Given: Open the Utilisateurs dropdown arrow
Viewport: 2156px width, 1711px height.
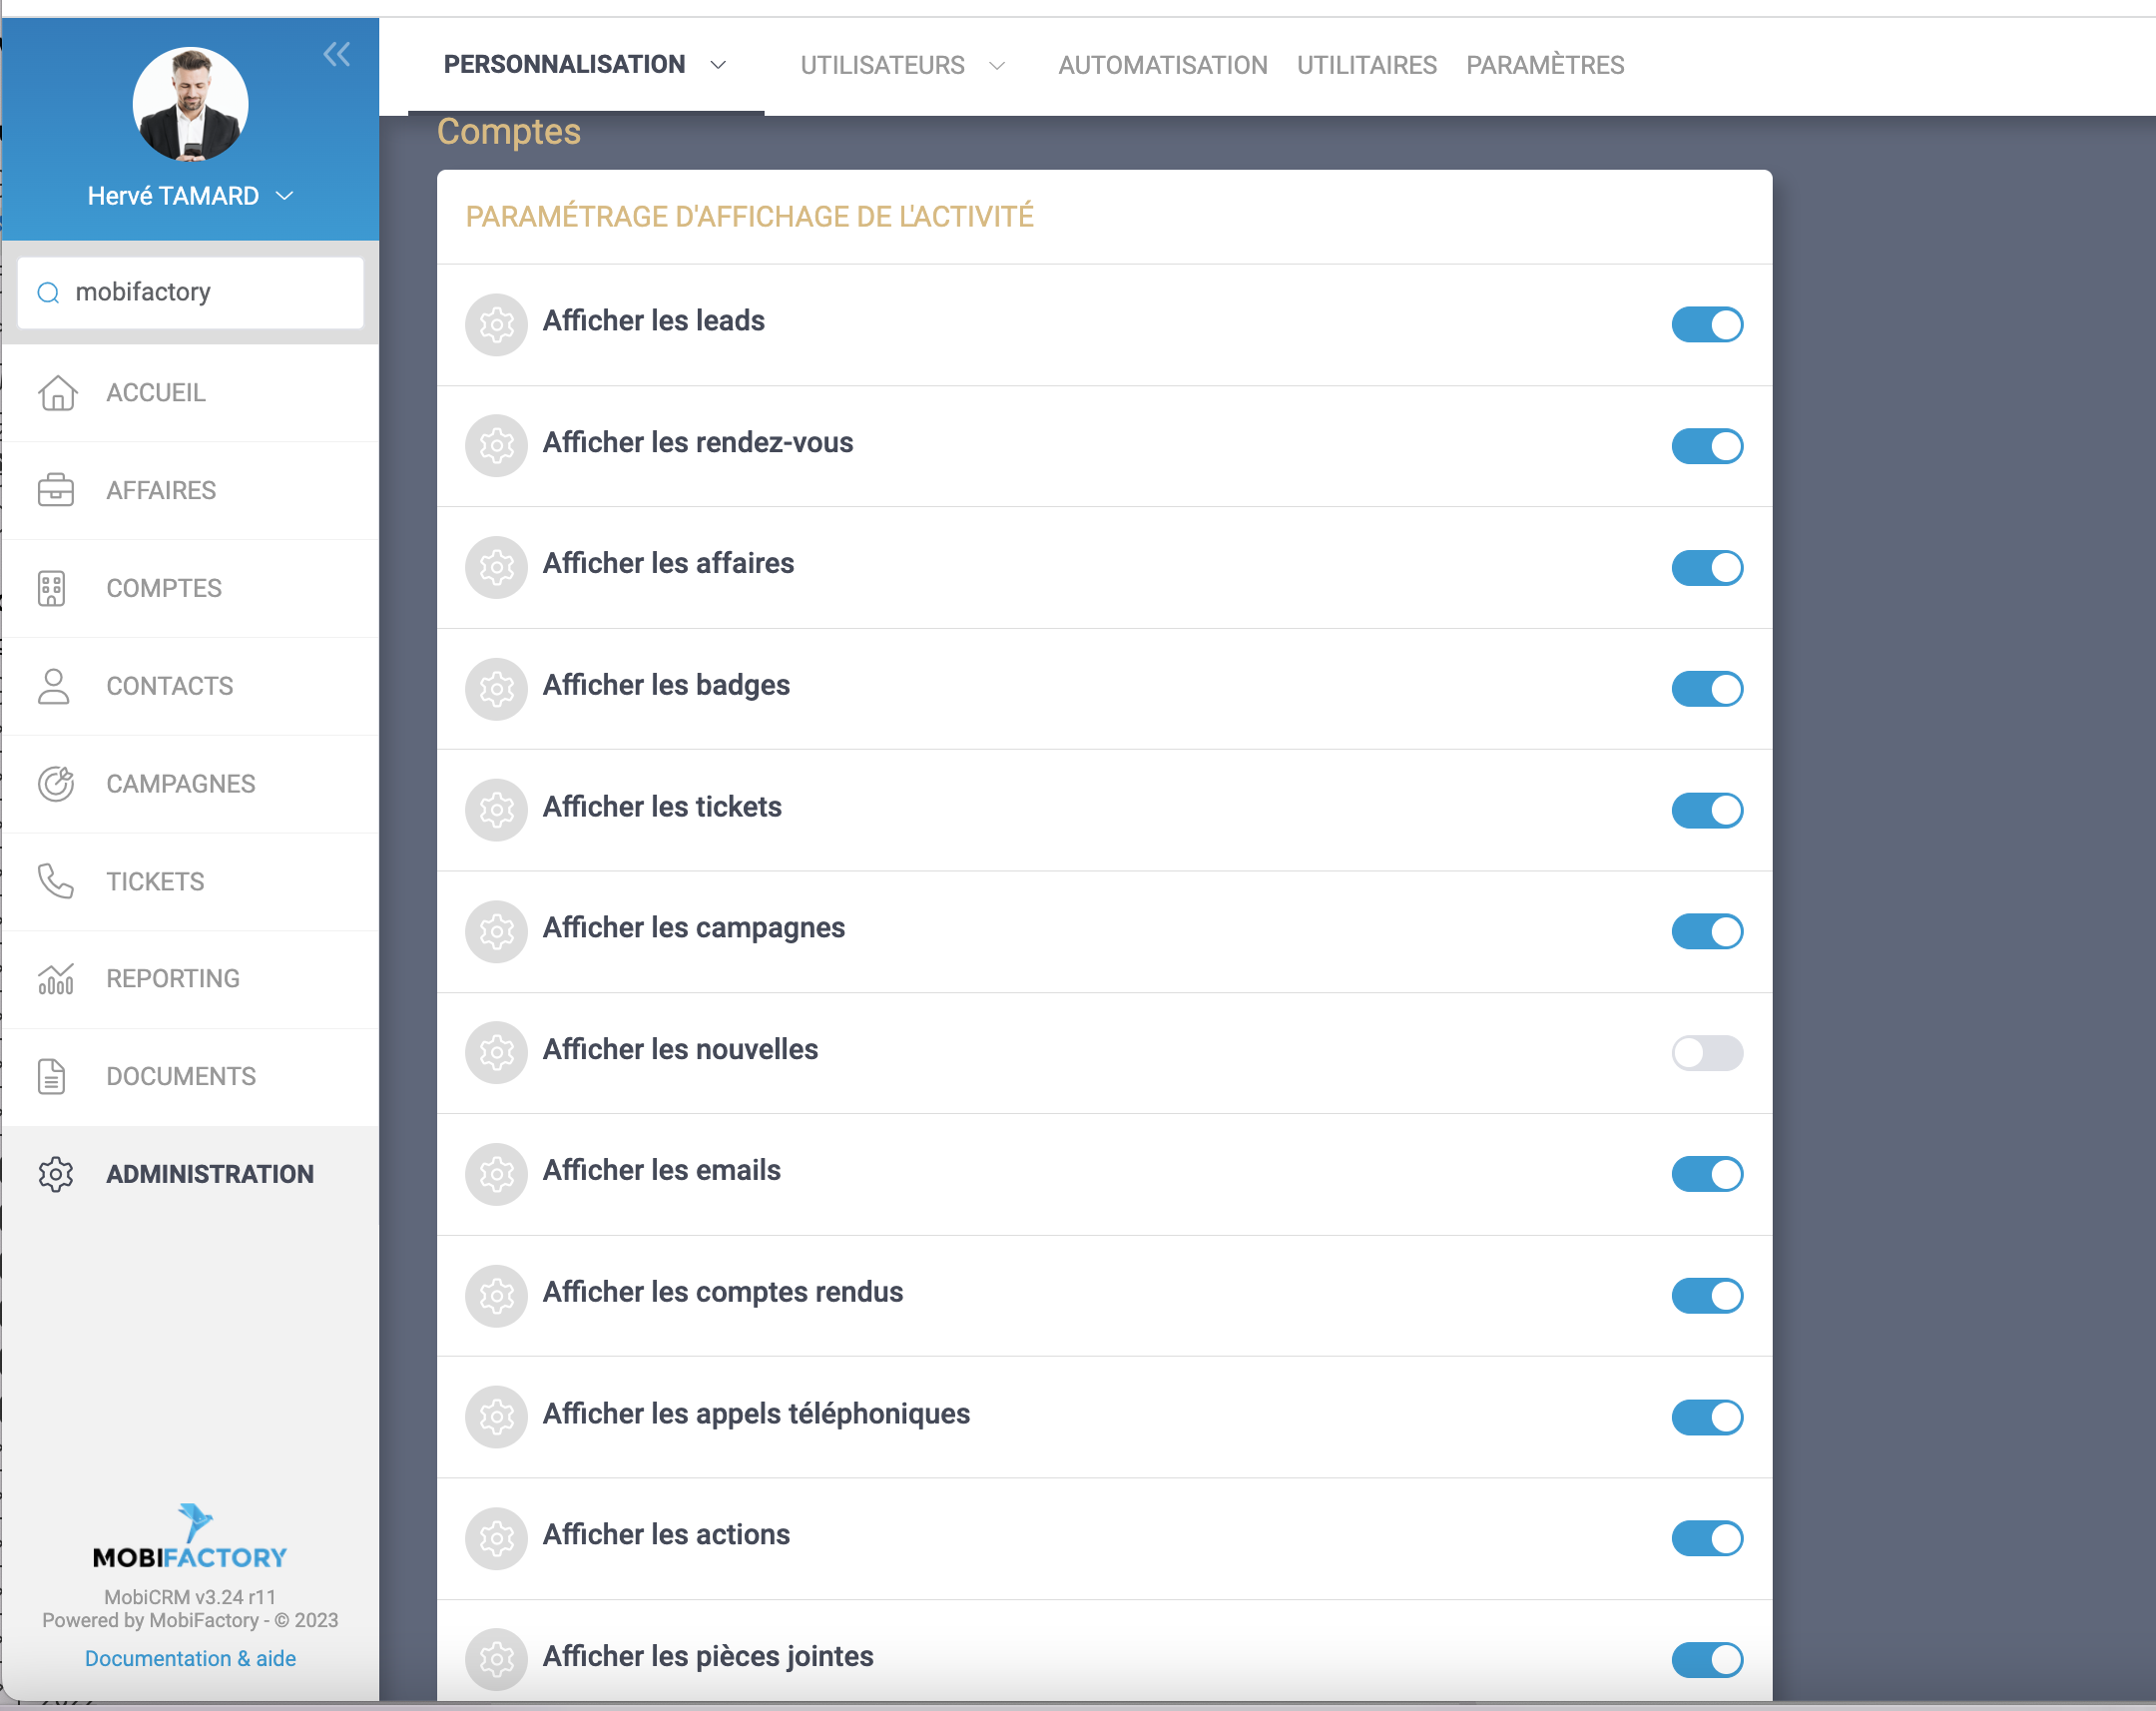Looking at the screenshot, I should 997,66.
